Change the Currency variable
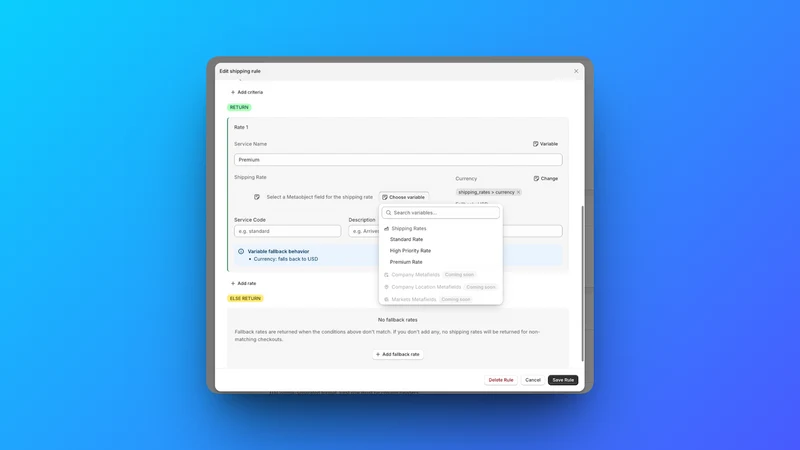The width and height of the screenshot is (800, 450). tap(545, 179)
